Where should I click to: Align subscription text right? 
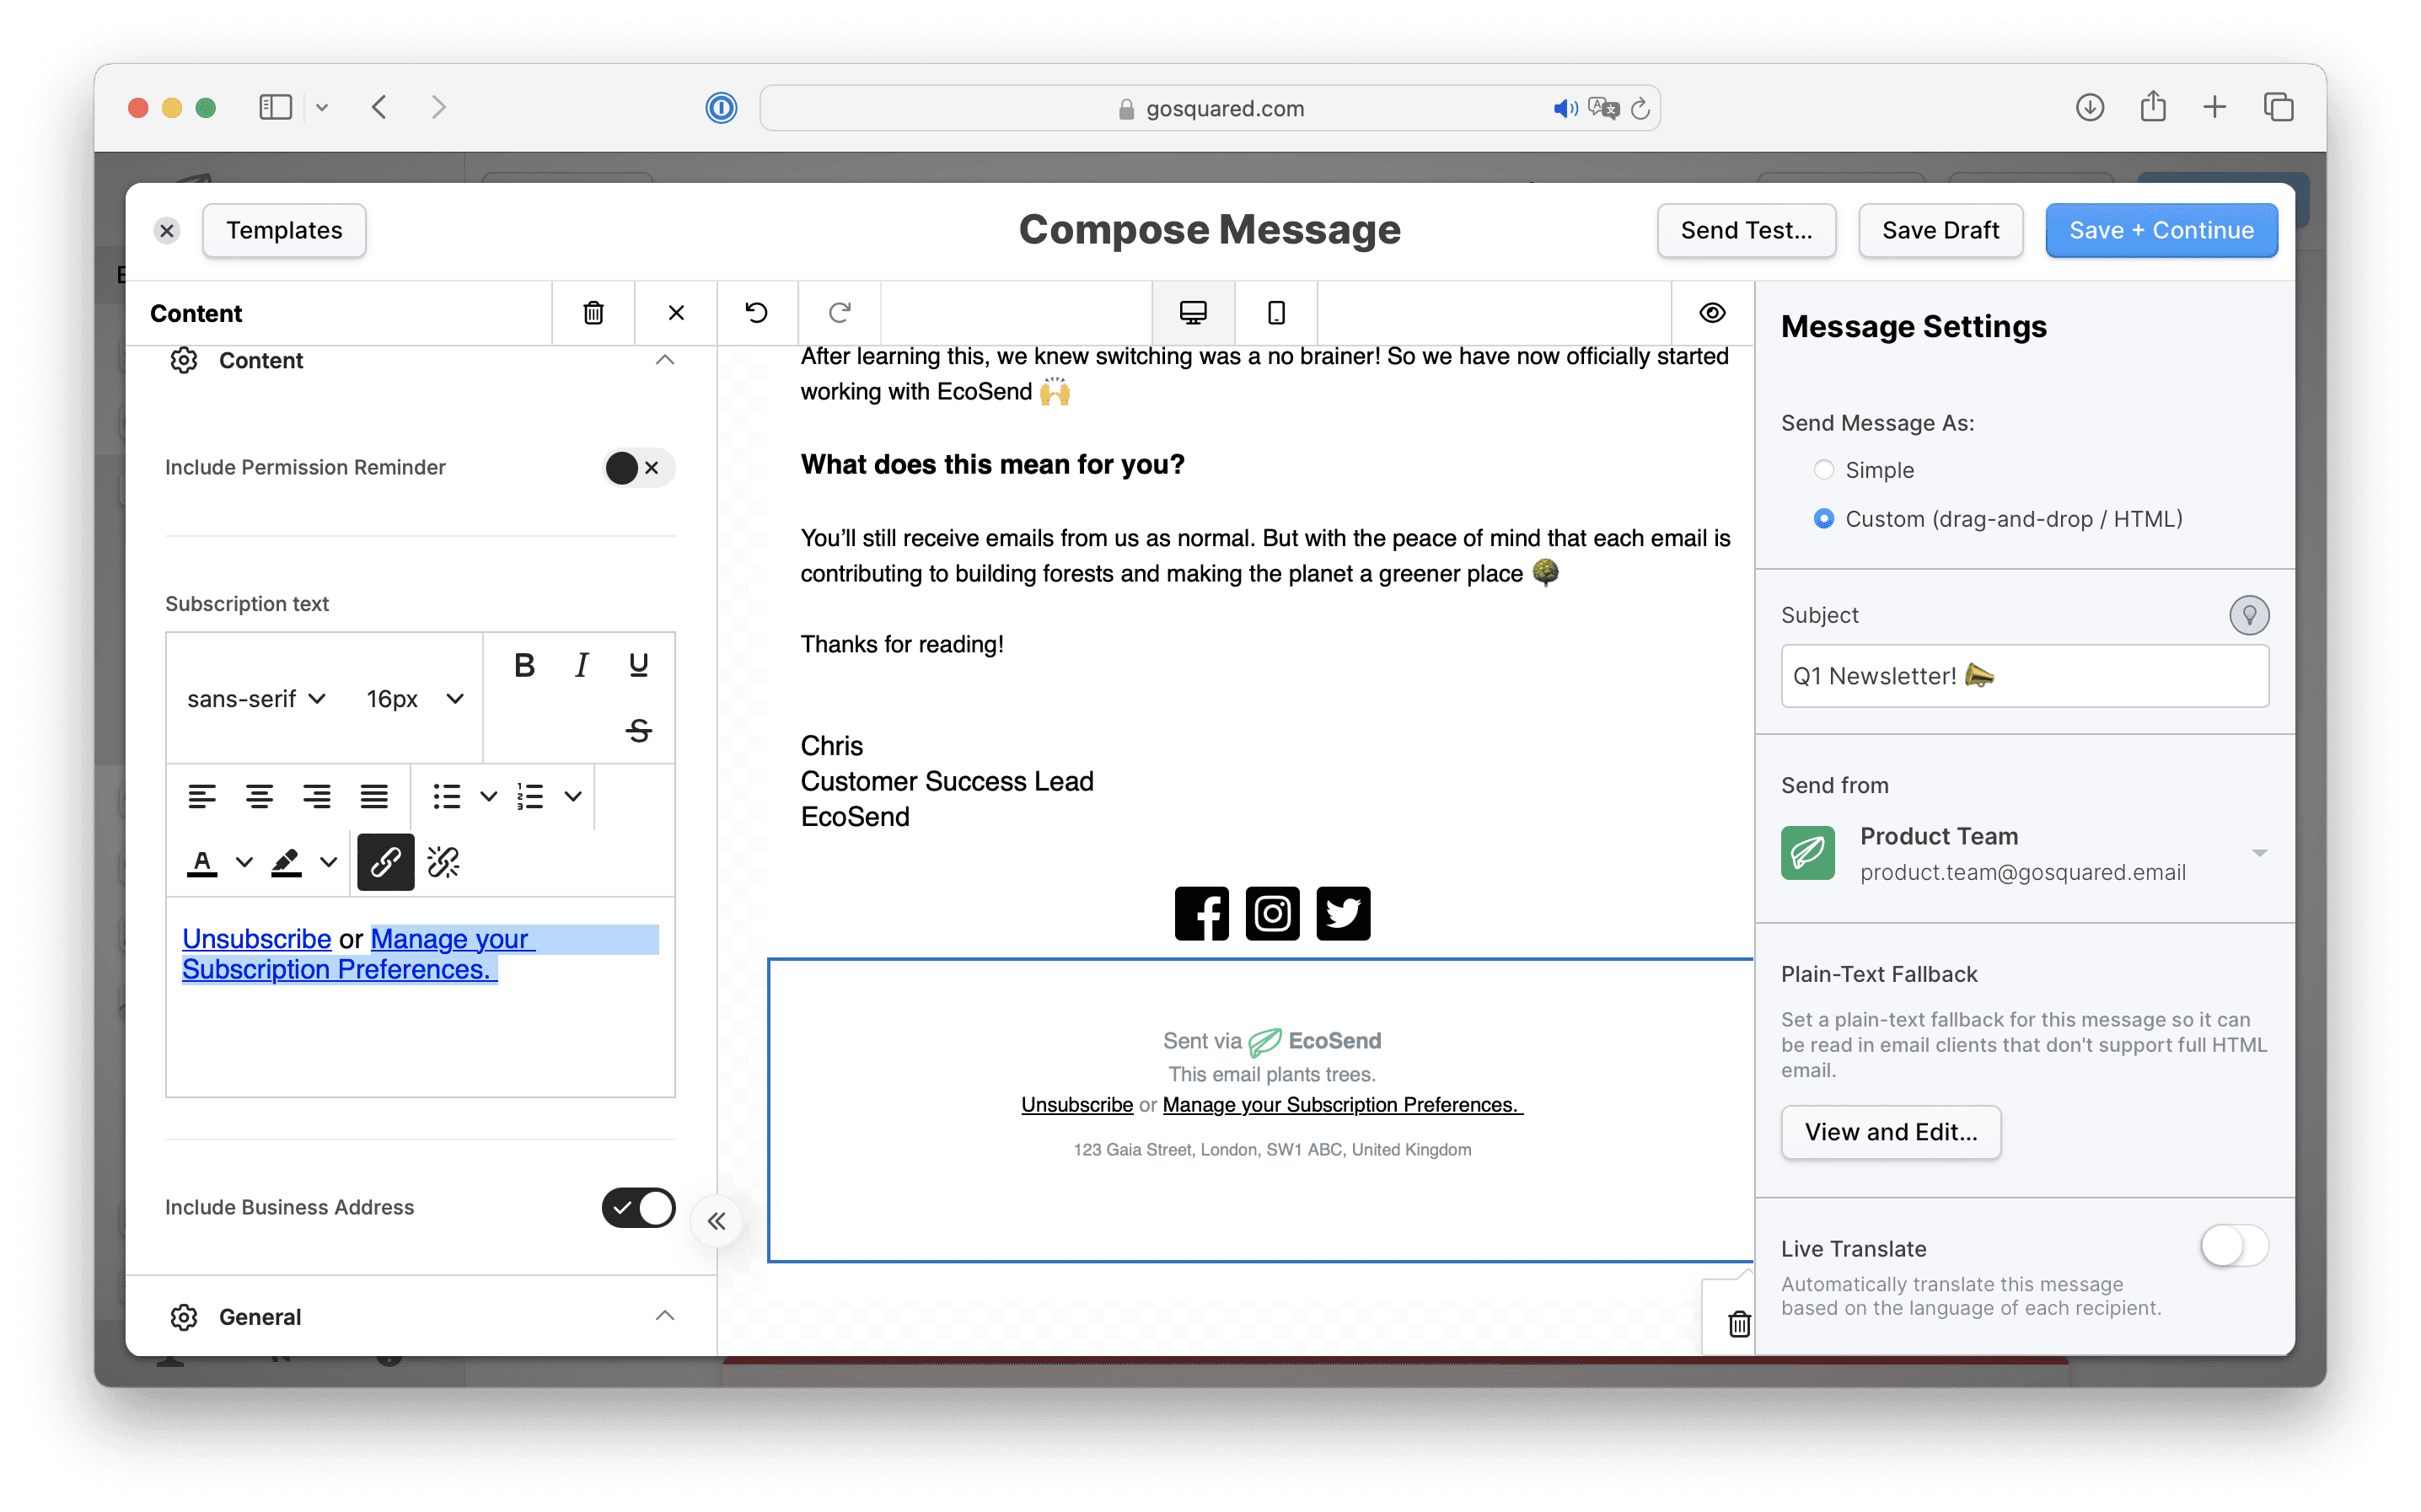[x=317, y=797]
